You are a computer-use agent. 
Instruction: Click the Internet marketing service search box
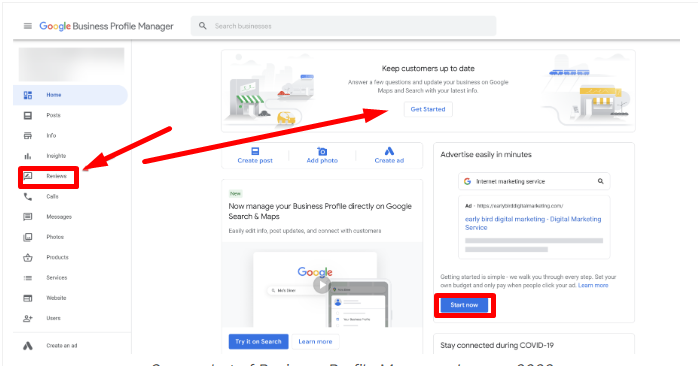[534, 182]
